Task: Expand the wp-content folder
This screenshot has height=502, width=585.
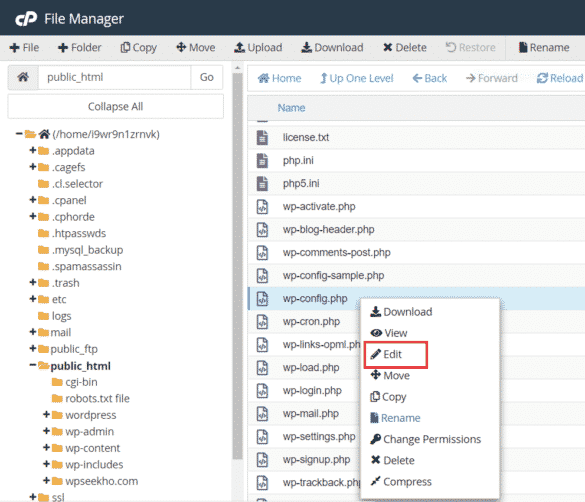Action: click(46, 447)
